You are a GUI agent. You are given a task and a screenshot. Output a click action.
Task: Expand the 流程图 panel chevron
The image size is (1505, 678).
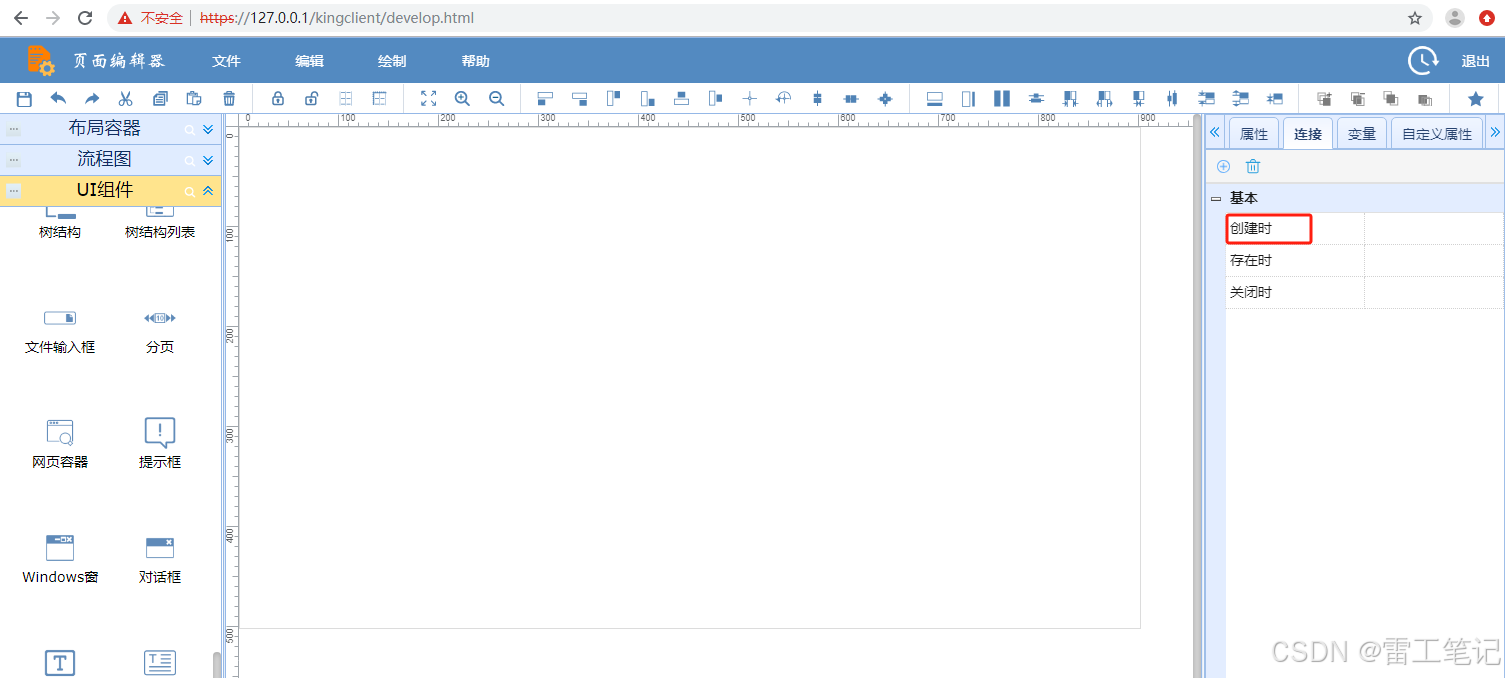click(x=208, y=161)
